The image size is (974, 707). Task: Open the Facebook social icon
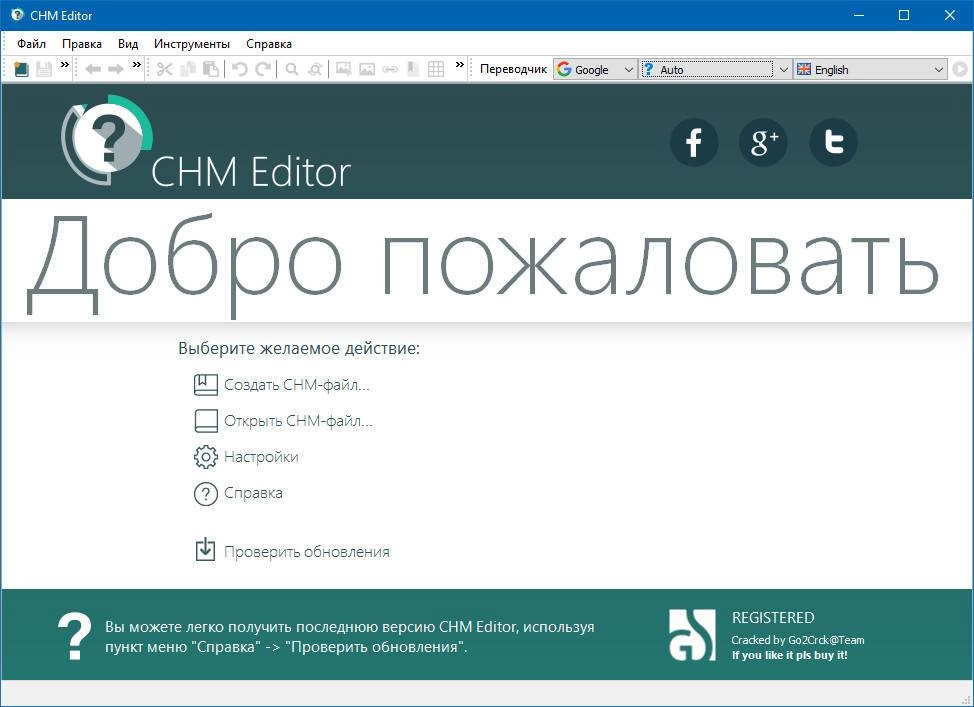(x=694, y=142)
